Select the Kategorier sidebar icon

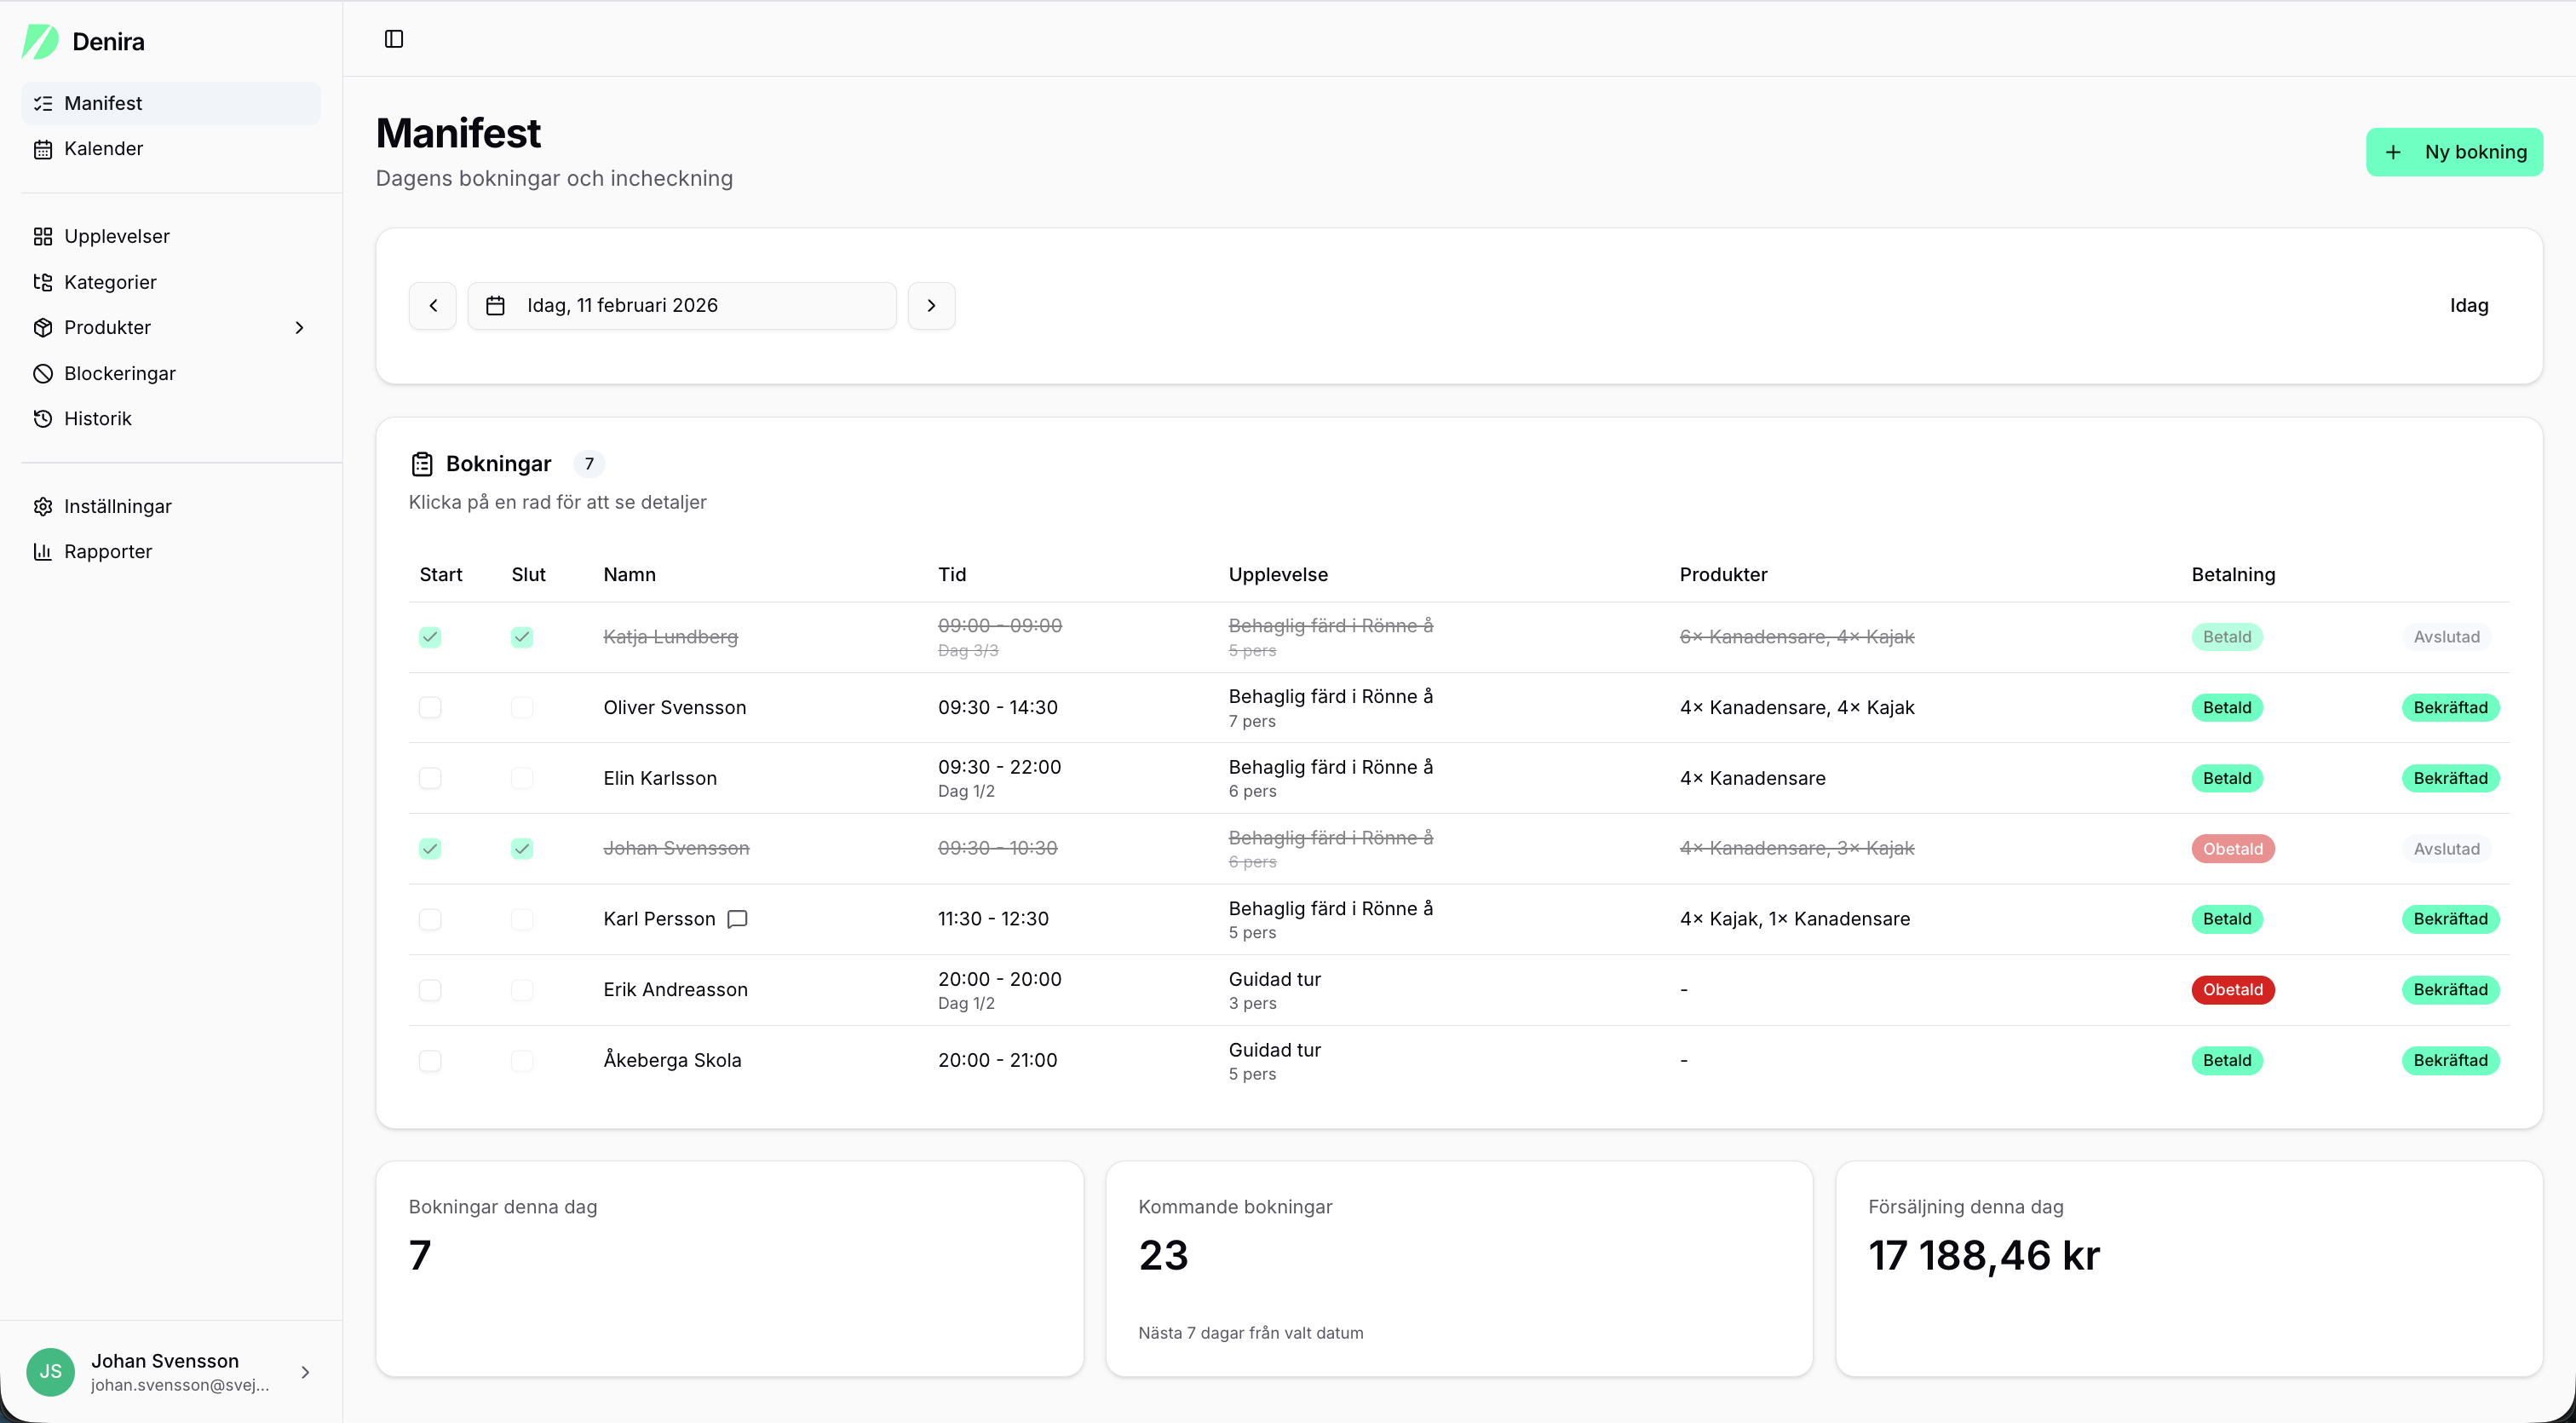tap(43, 282)
